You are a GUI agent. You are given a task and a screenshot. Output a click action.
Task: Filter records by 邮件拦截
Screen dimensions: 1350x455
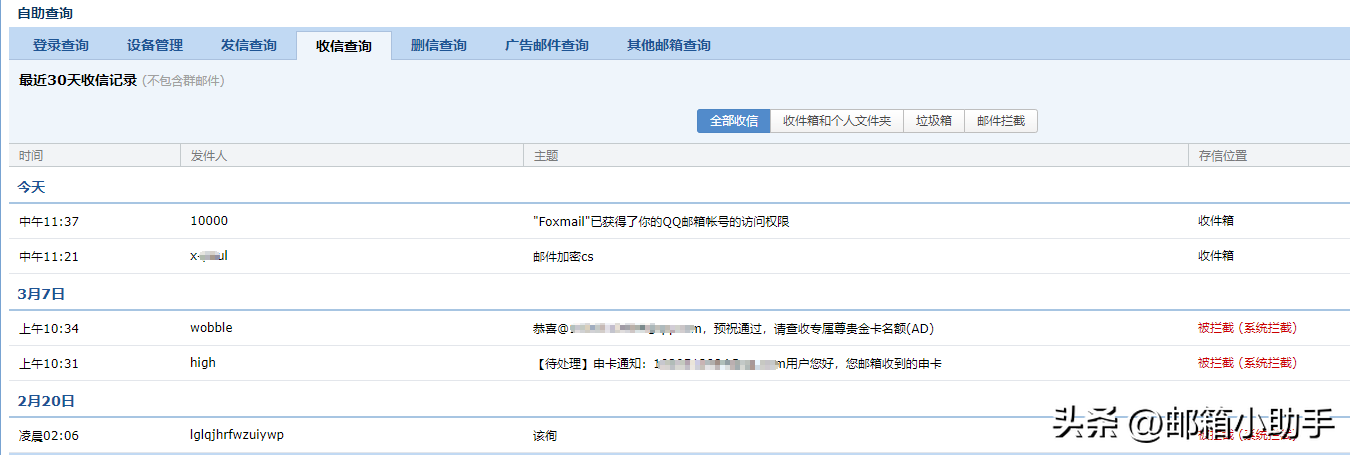pos(1001,121)
